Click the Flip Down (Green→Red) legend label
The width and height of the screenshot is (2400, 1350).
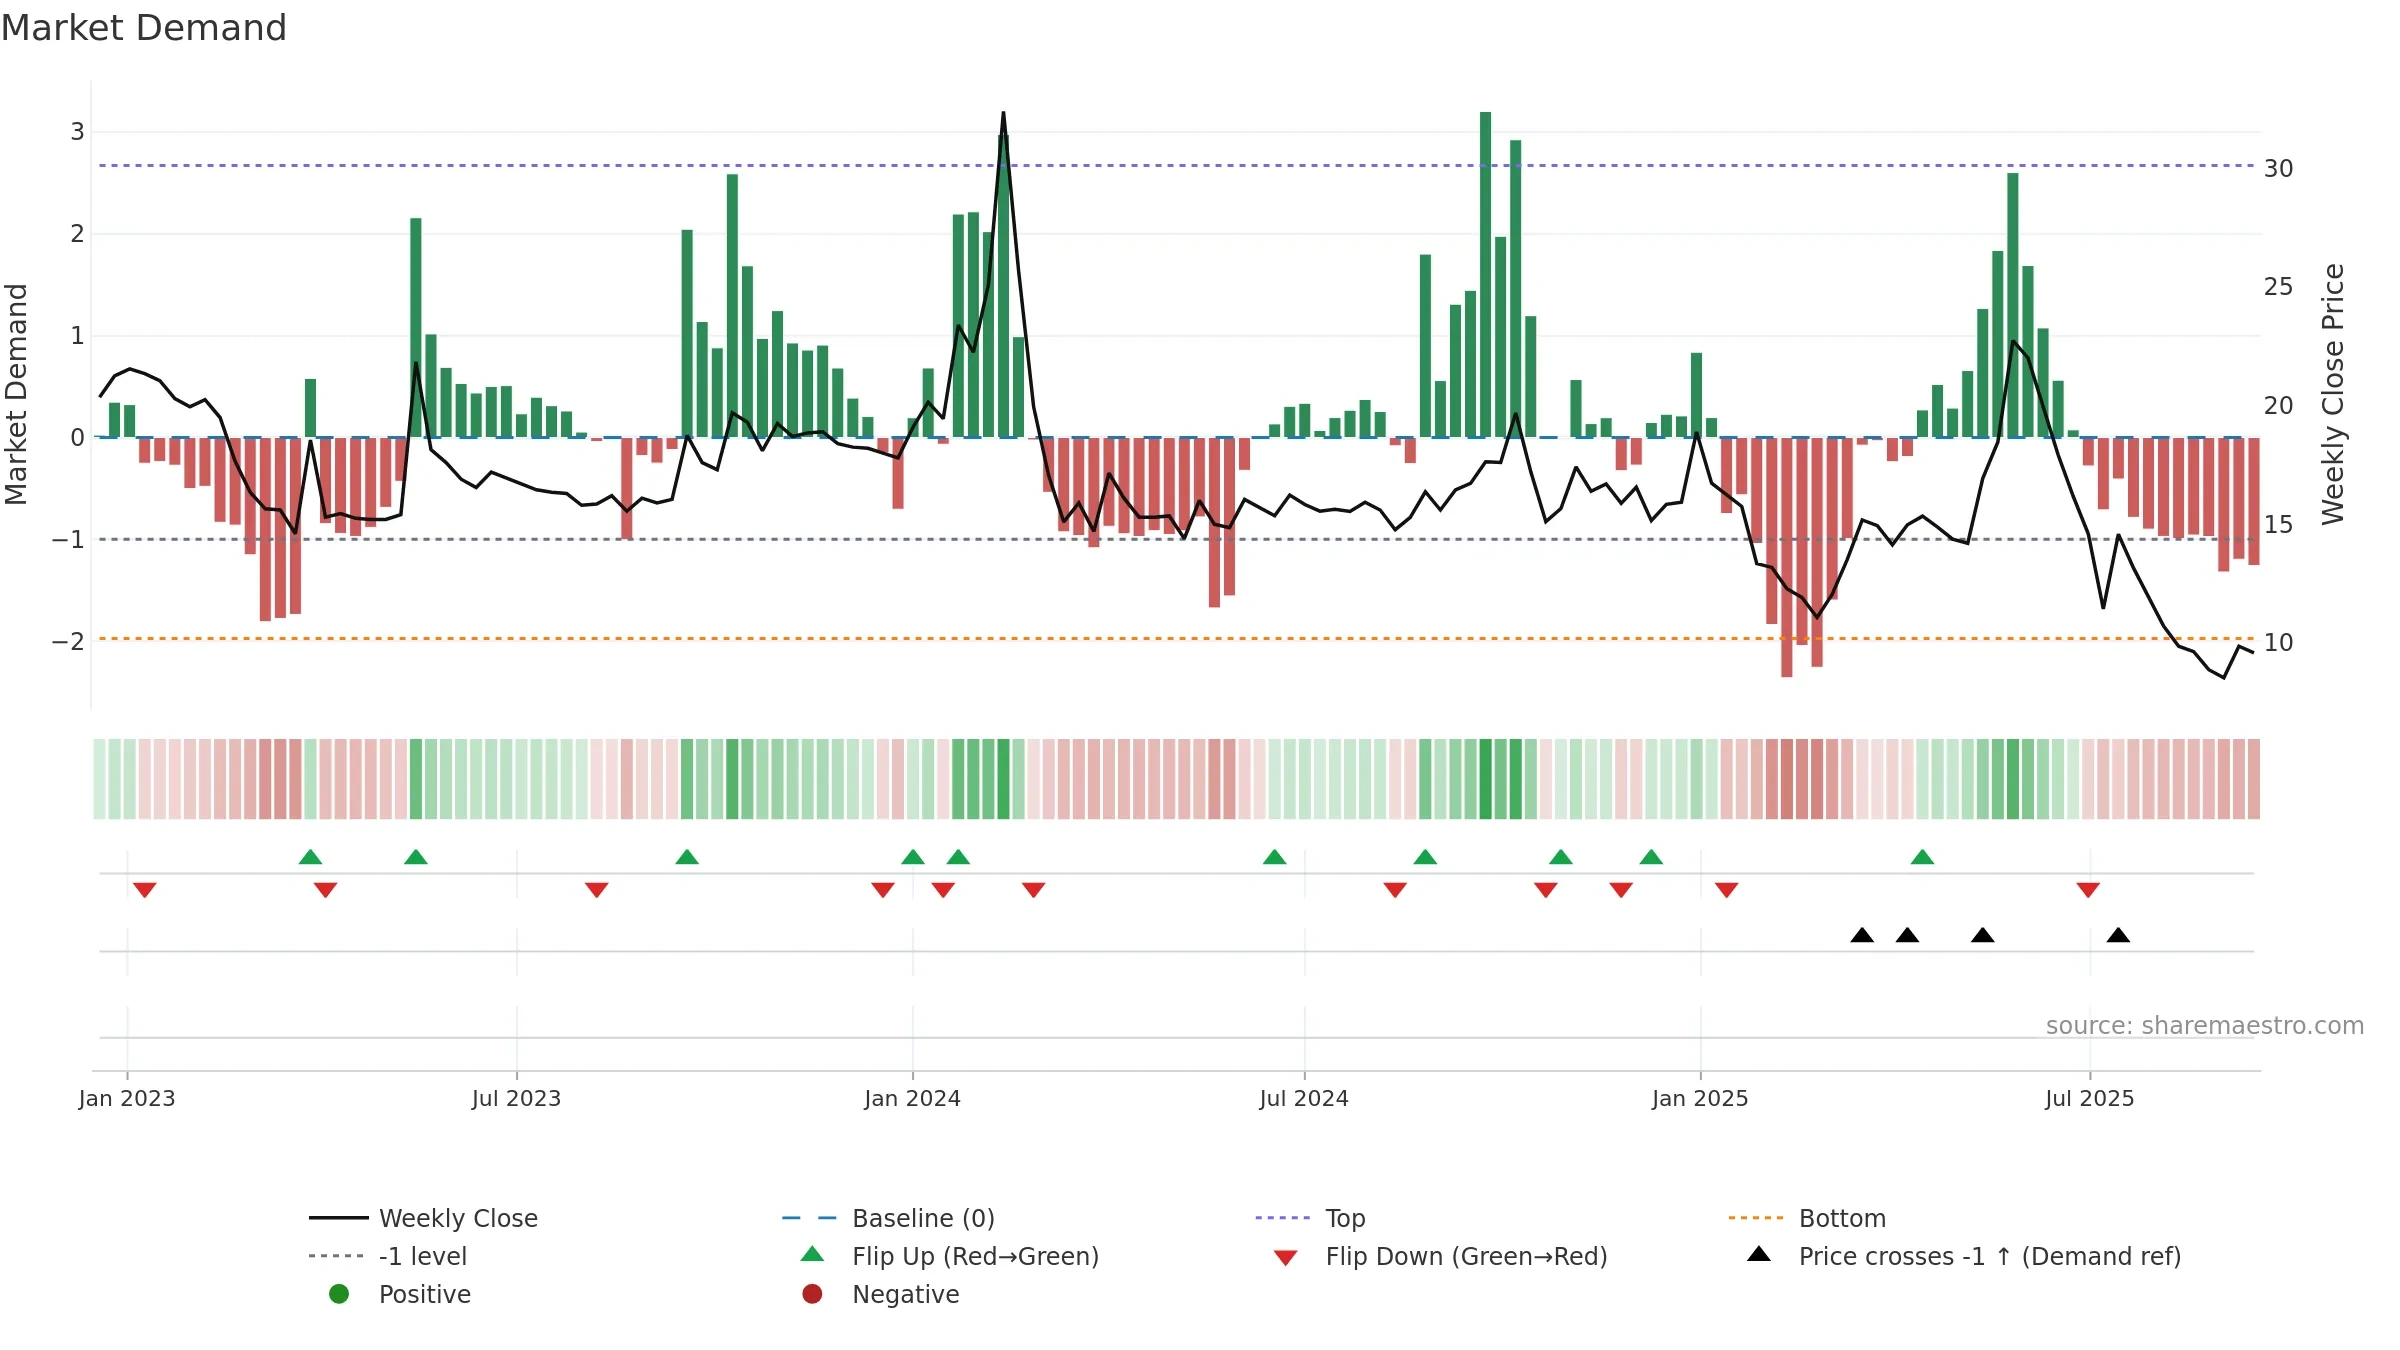tap(1466, 1256)
